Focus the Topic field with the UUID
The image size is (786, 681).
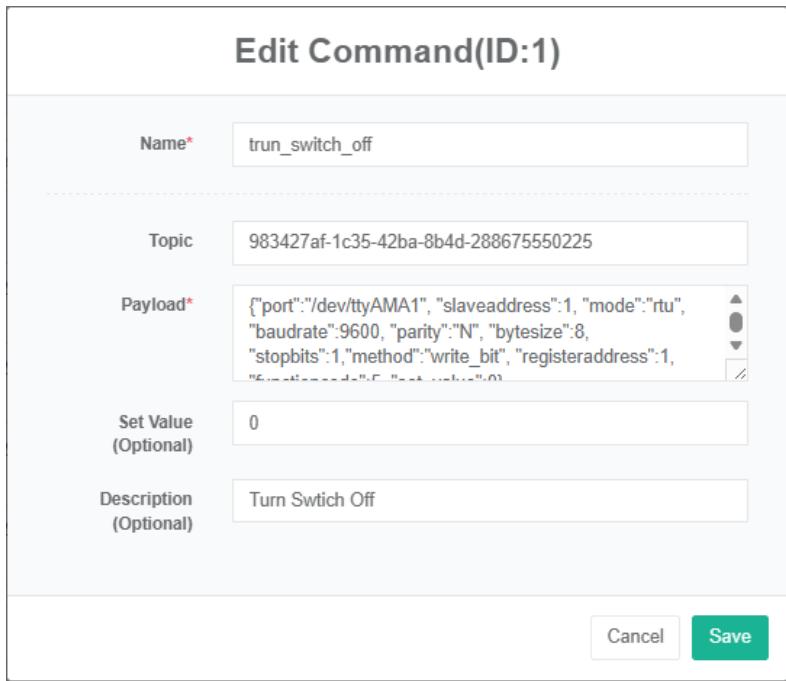tap(489, 242)
